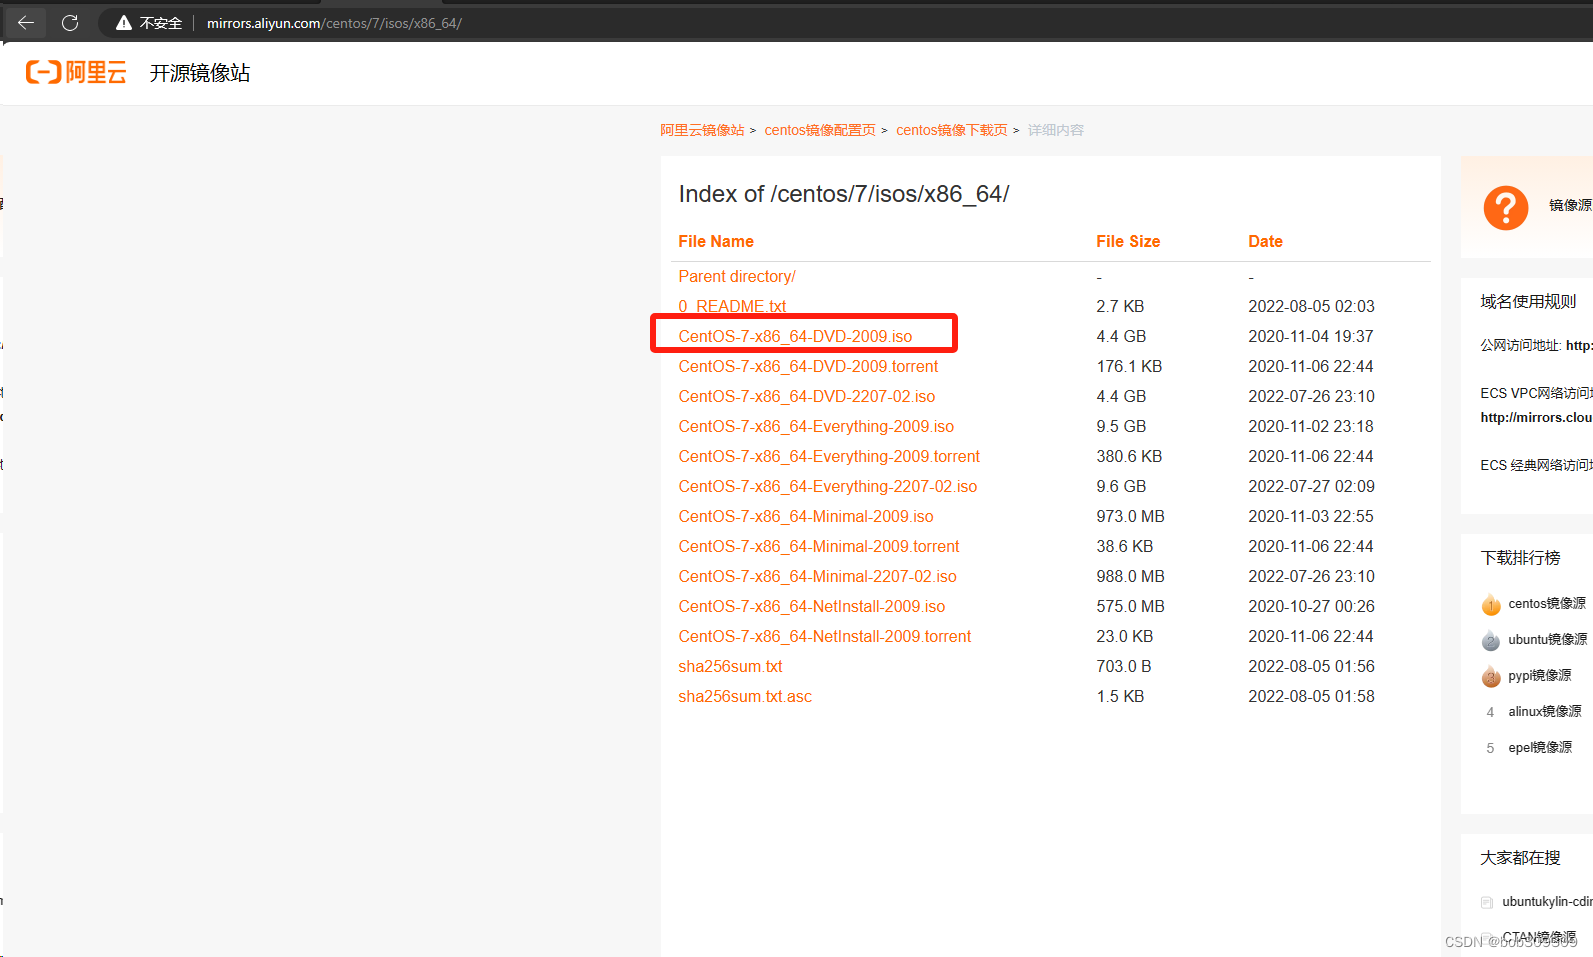Download CentOS-7-x86_64-DVD-2009.iso
Screen dimensions: 1593x957
tap(795, 336)
